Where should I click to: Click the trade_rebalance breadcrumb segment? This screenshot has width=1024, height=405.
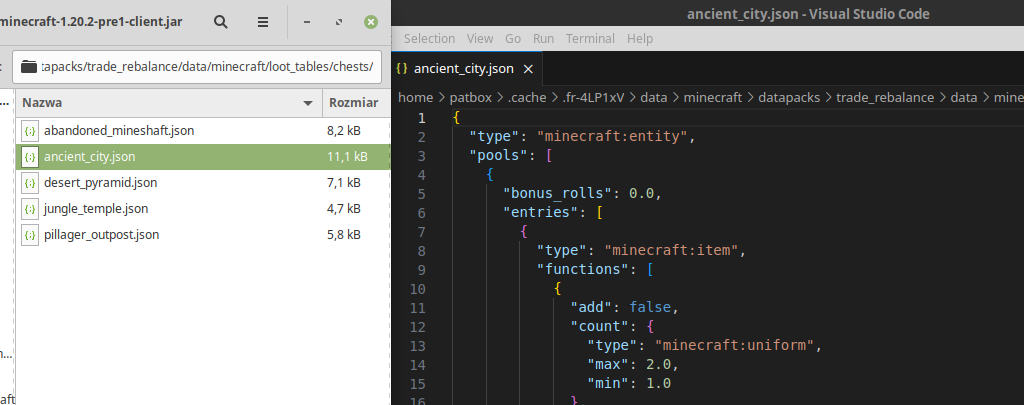(884, 97)
